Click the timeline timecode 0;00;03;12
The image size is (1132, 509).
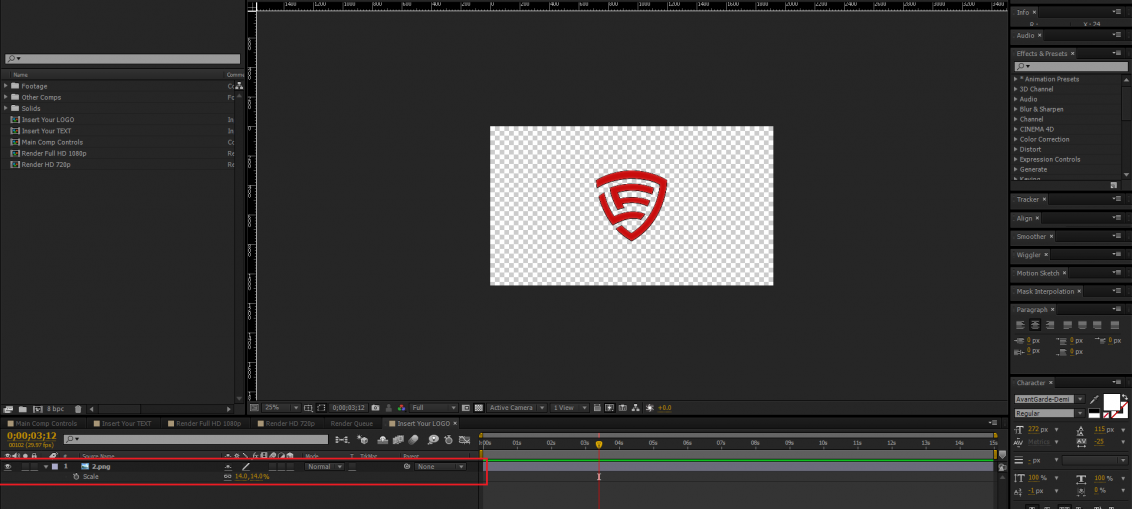tap(32, 435)
